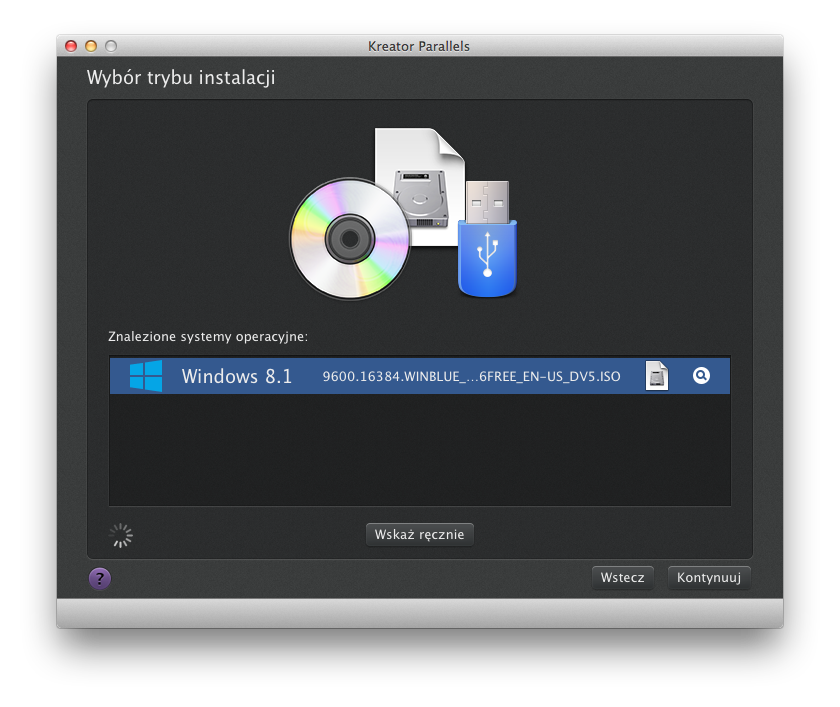Reveal the ISO using the magnifier icon

701,376
